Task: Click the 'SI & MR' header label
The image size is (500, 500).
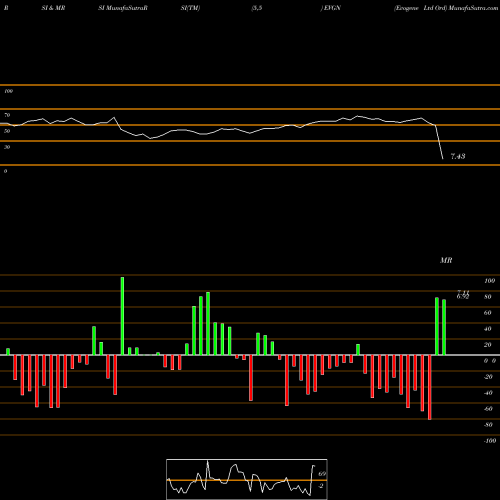Action: [x=53, y=8]
